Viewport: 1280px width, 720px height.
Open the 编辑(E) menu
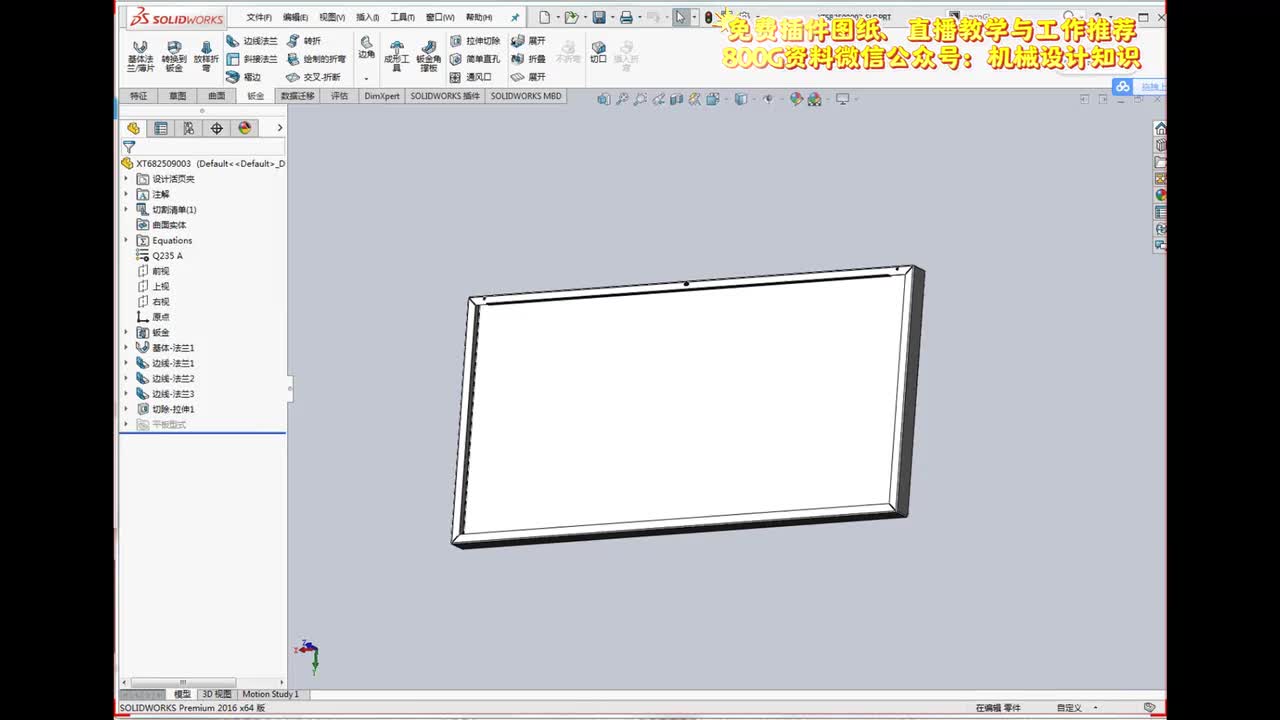pos(295,17)
